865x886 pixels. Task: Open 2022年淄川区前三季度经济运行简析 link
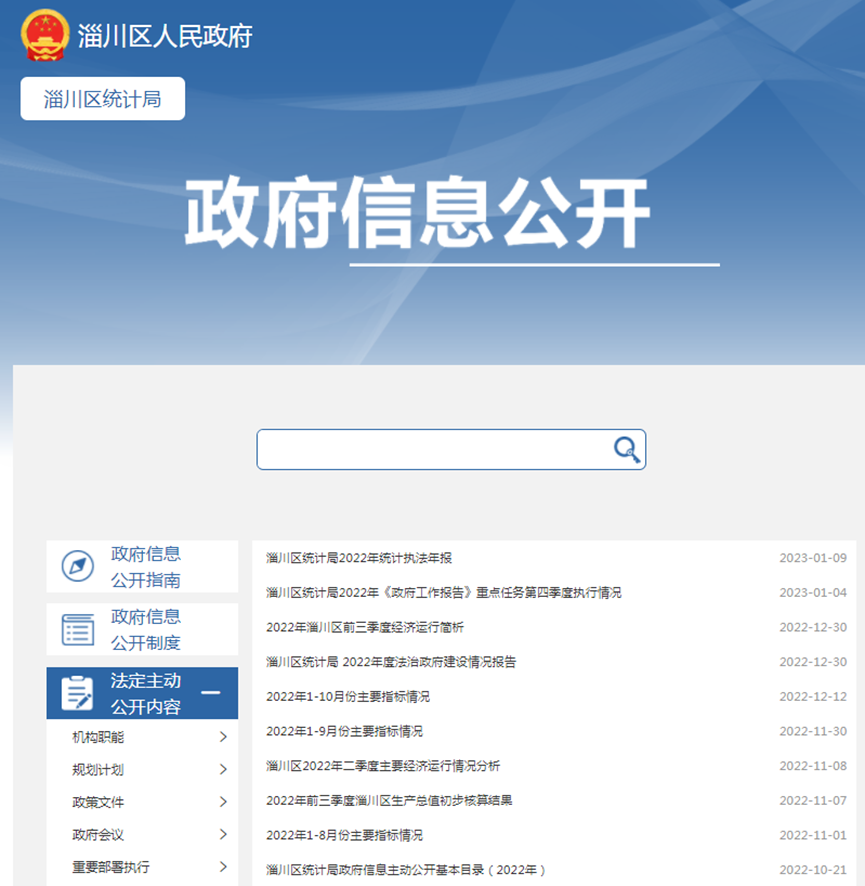(364, 627)
